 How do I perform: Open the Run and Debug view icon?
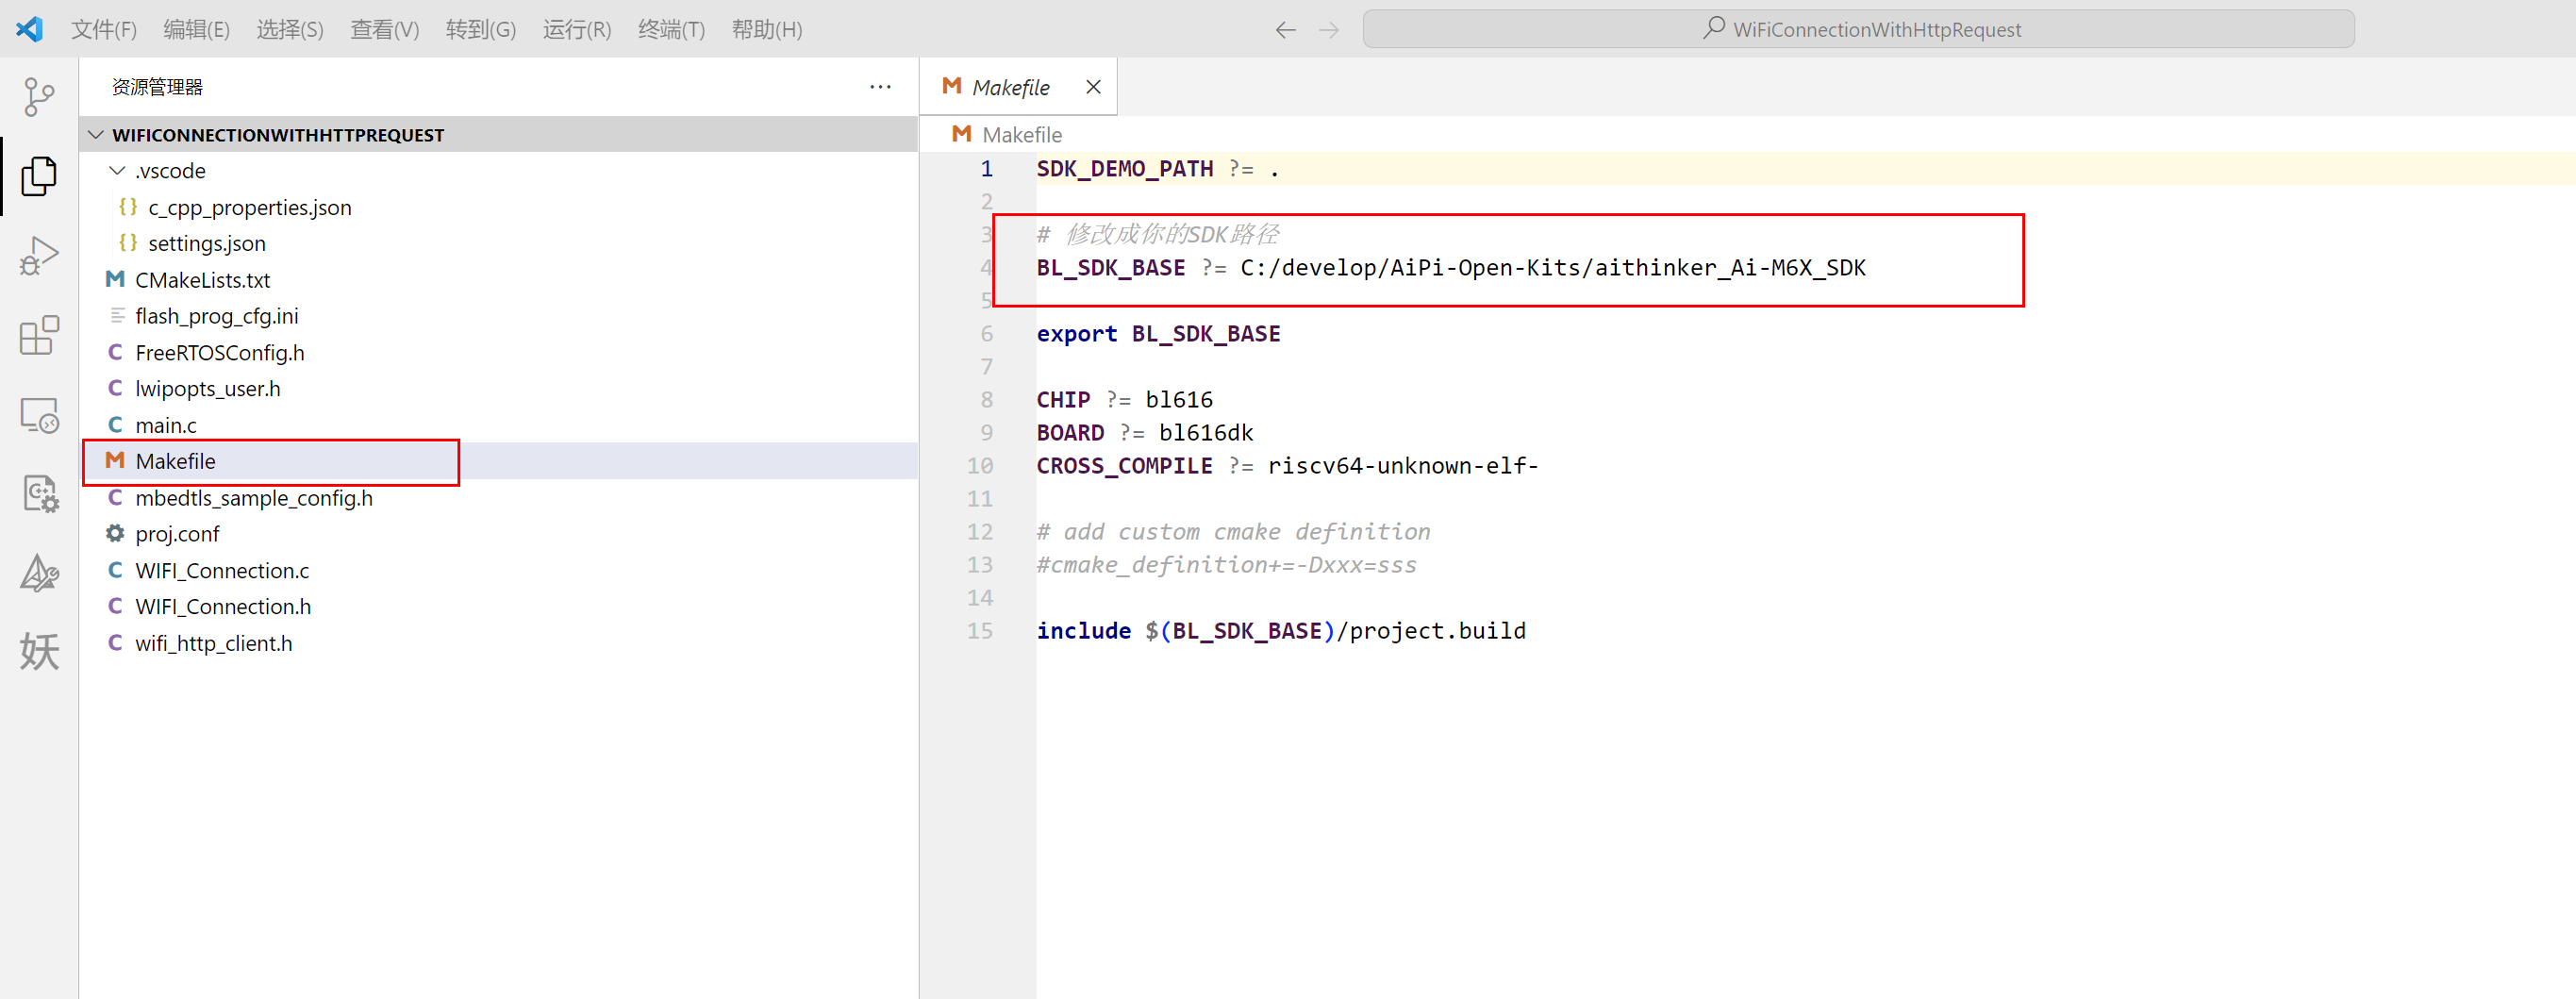coord(39,256)
